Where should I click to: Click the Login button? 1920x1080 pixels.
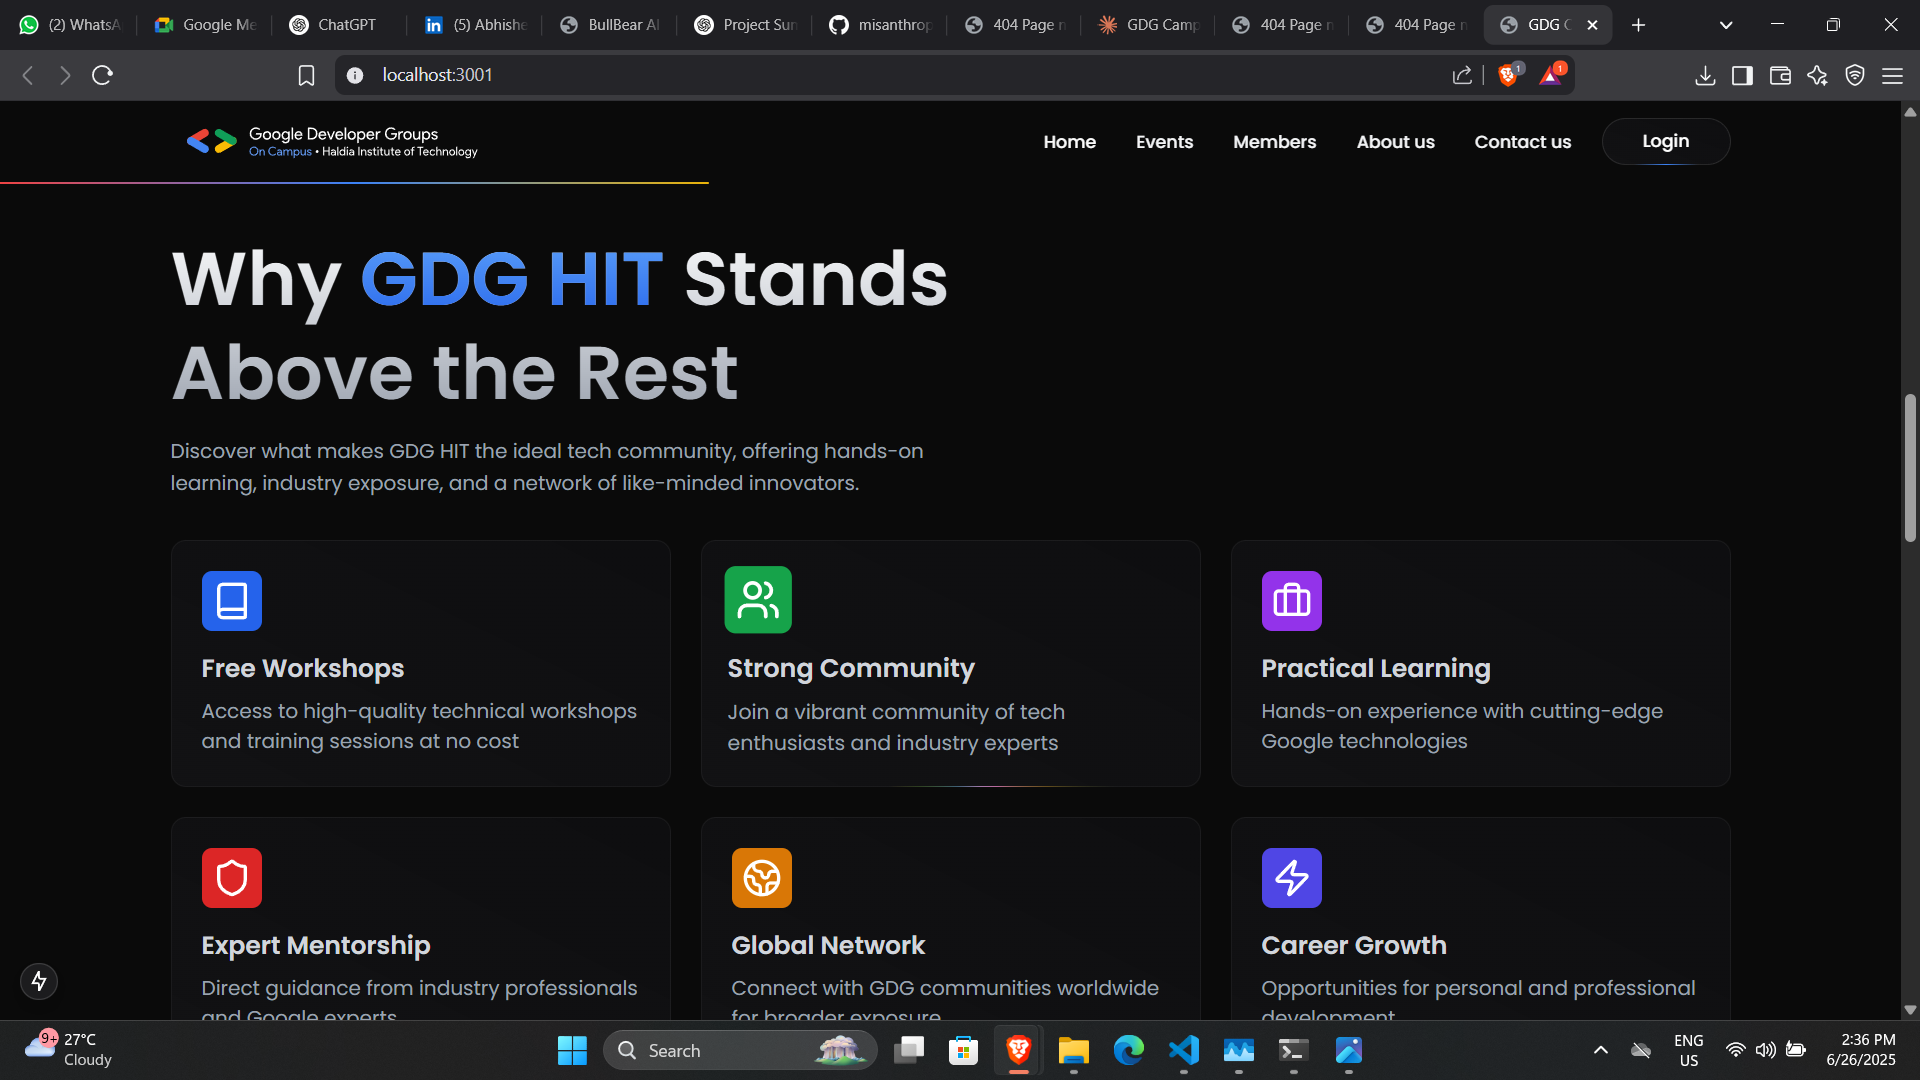click(1666, 141)
